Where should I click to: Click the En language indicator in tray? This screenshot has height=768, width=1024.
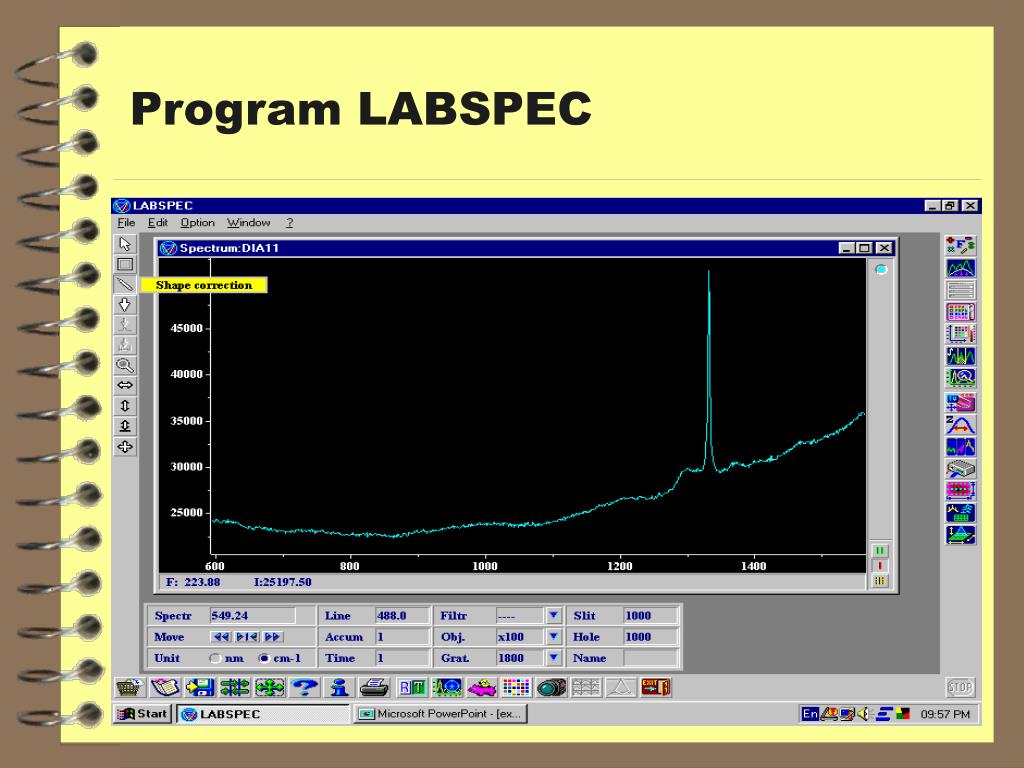tap(810, 714)
